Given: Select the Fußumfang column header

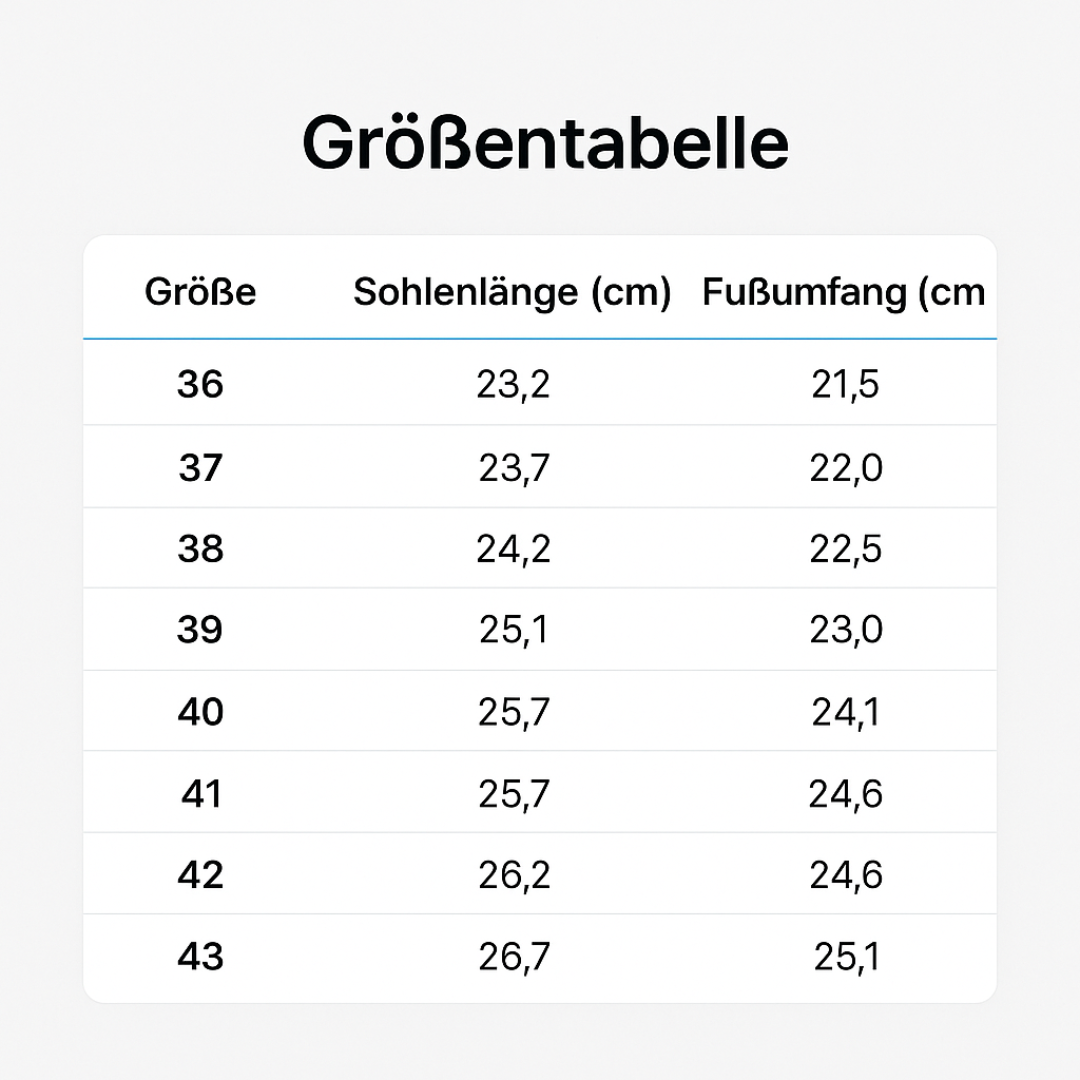Looking at the screenshot, I should [843, 292].
